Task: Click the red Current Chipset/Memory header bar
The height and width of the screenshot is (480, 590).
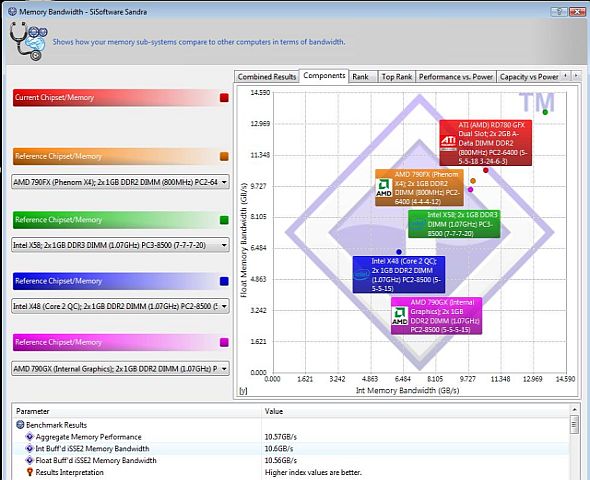Action: click(x=120, y=98)
